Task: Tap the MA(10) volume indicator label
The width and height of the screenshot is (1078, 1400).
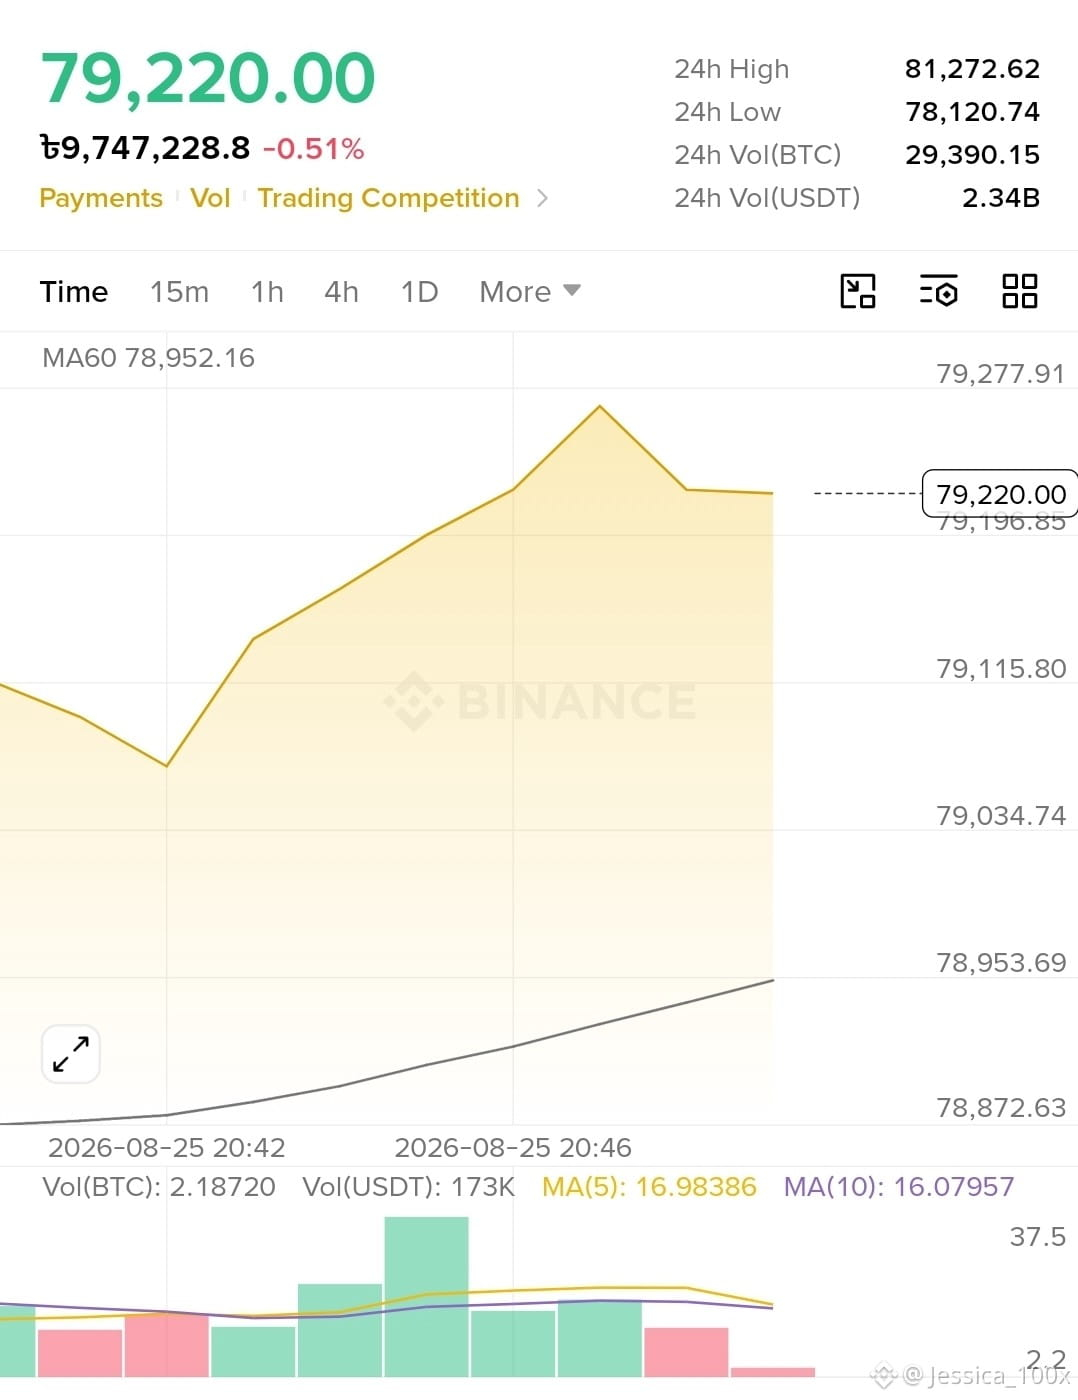Action: pos(898,1186)
